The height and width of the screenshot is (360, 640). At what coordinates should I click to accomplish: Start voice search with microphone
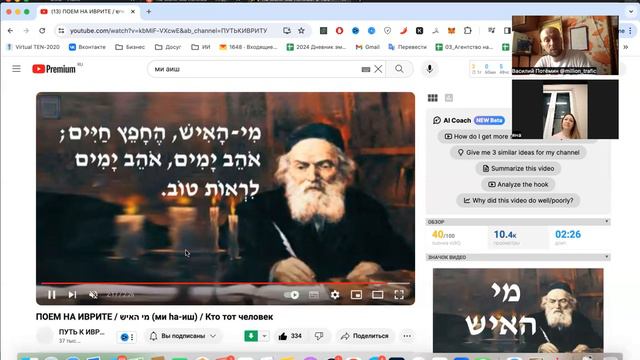click(x=429, y=69)
